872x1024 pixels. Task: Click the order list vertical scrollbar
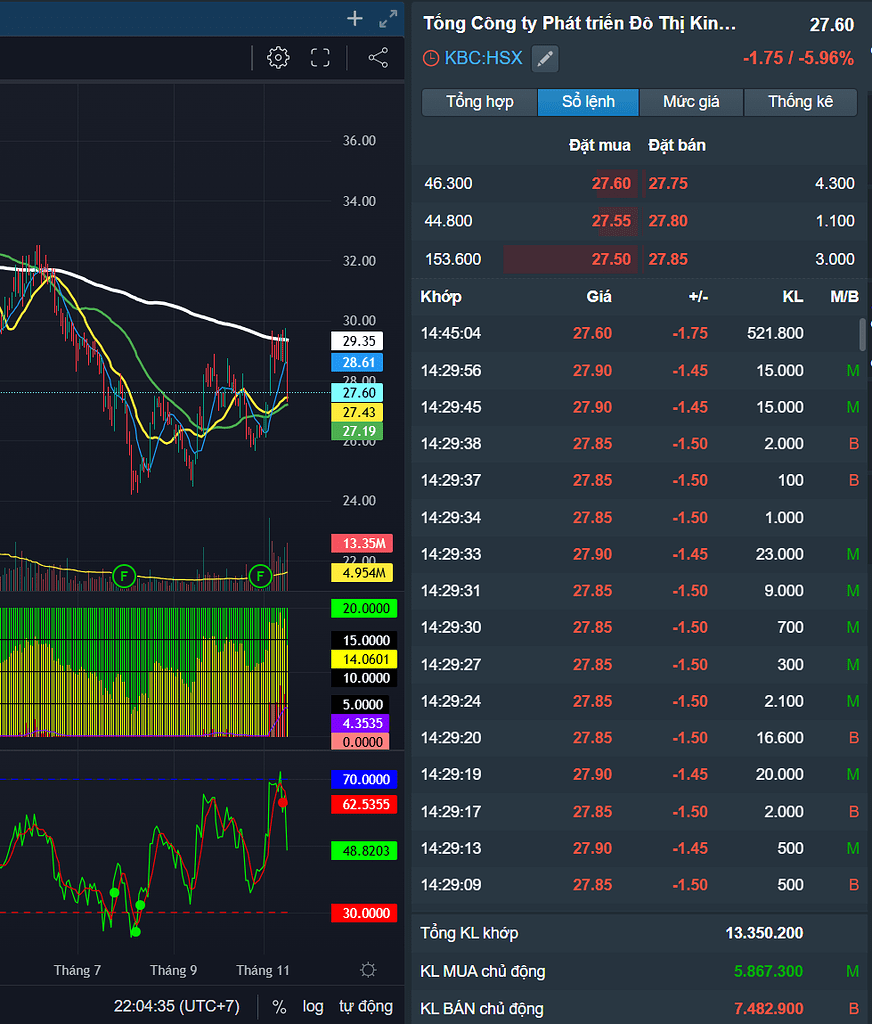tap(863, 335)
